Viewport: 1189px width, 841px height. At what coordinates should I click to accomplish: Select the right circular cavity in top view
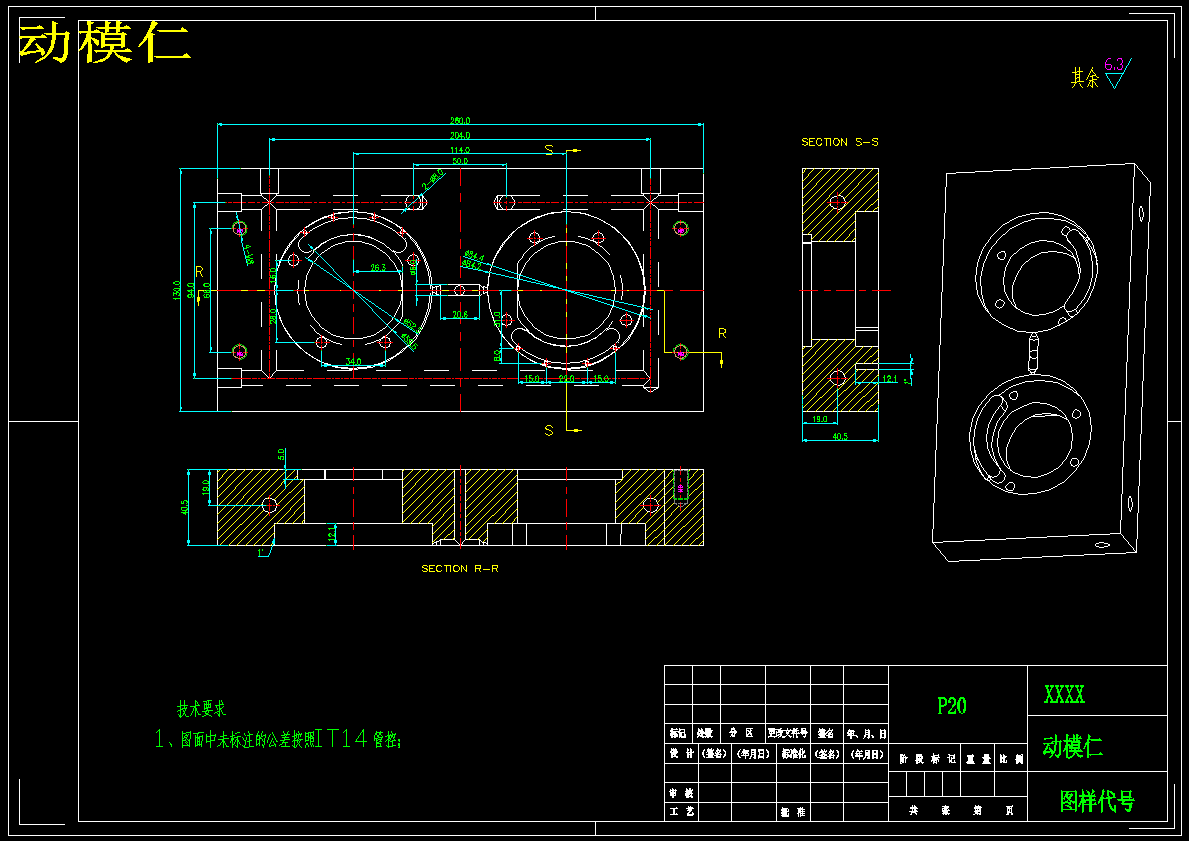coord(566,290)
